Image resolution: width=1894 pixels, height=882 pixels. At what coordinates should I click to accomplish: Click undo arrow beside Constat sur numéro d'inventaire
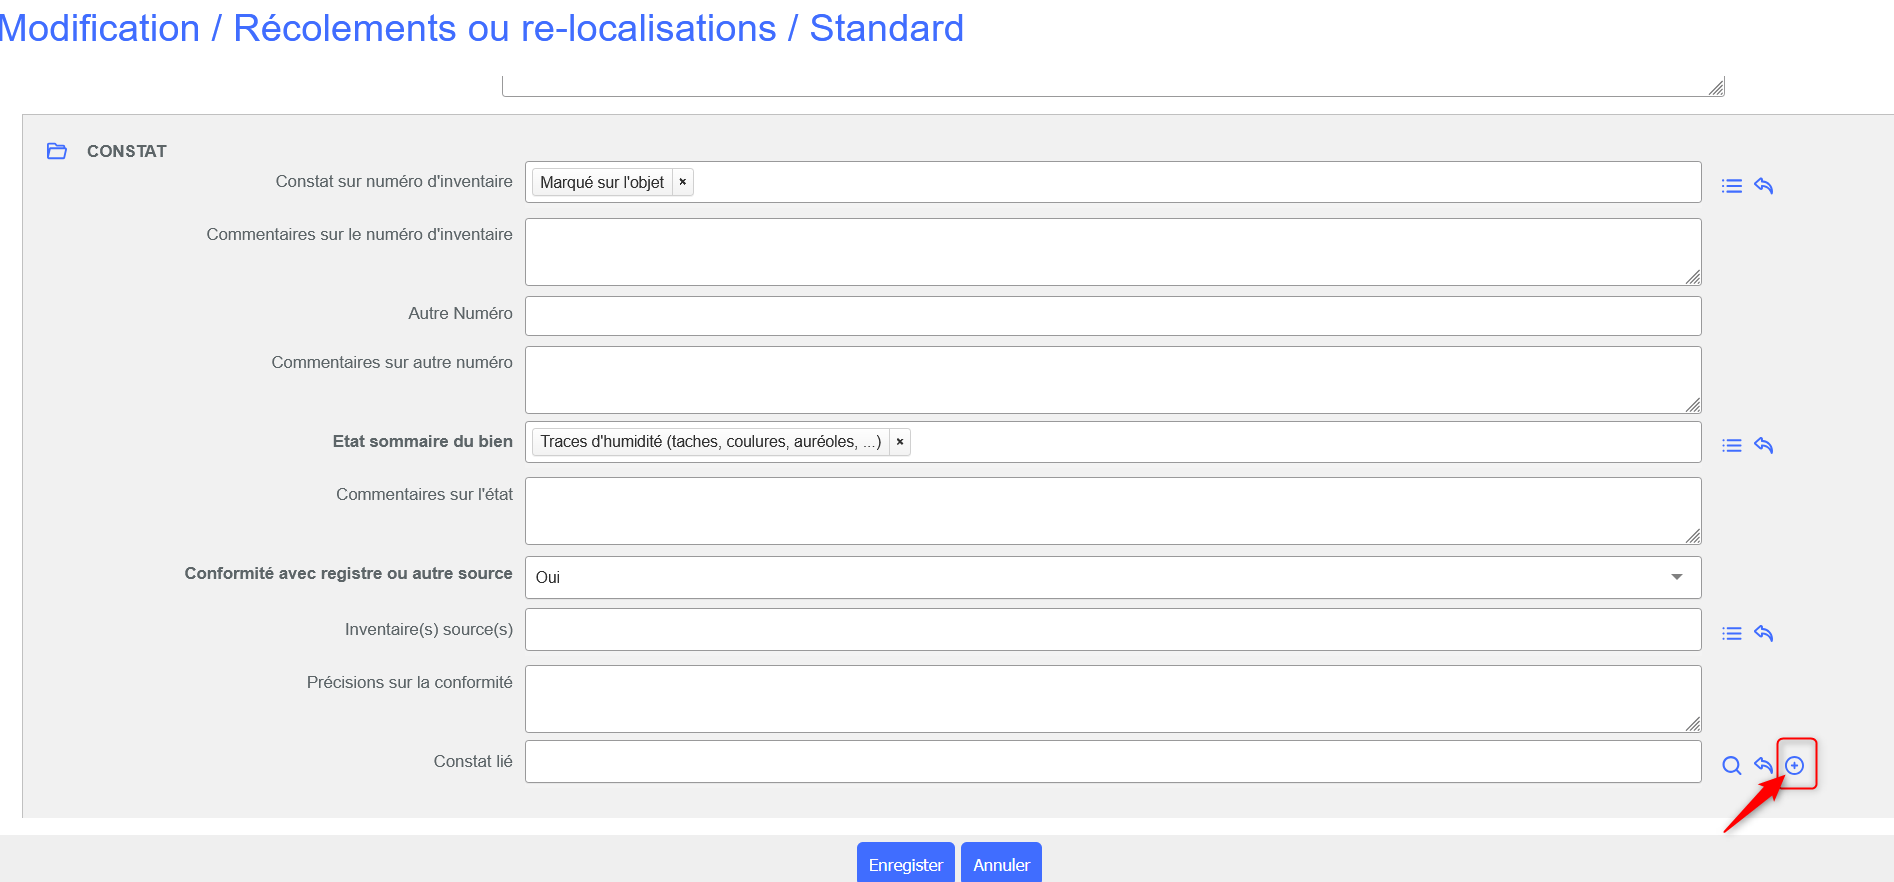(1763, 186)
